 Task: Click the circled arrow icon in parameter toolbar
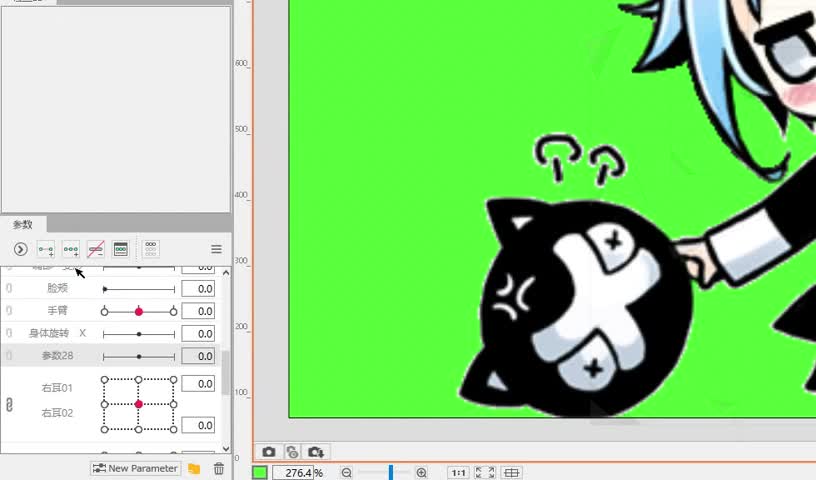[x=20, y=249]
